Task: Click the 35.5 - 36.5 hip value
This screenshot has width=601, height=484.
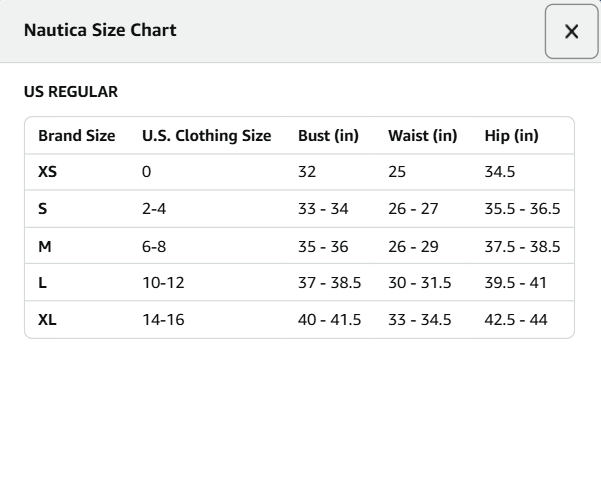Action: coord(522,209)
